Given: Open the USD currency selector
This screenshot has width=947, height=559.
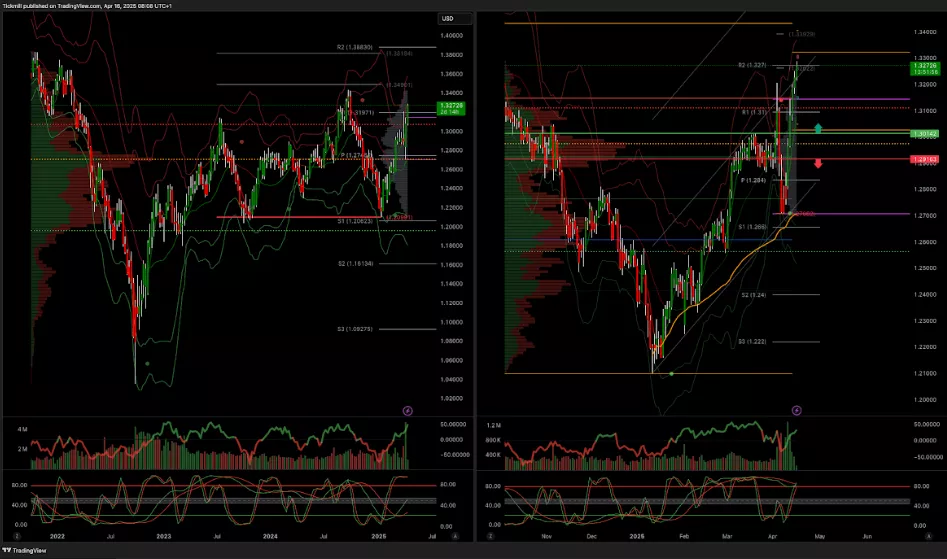Looking at the screenshot, I should (x=449, y=19).
